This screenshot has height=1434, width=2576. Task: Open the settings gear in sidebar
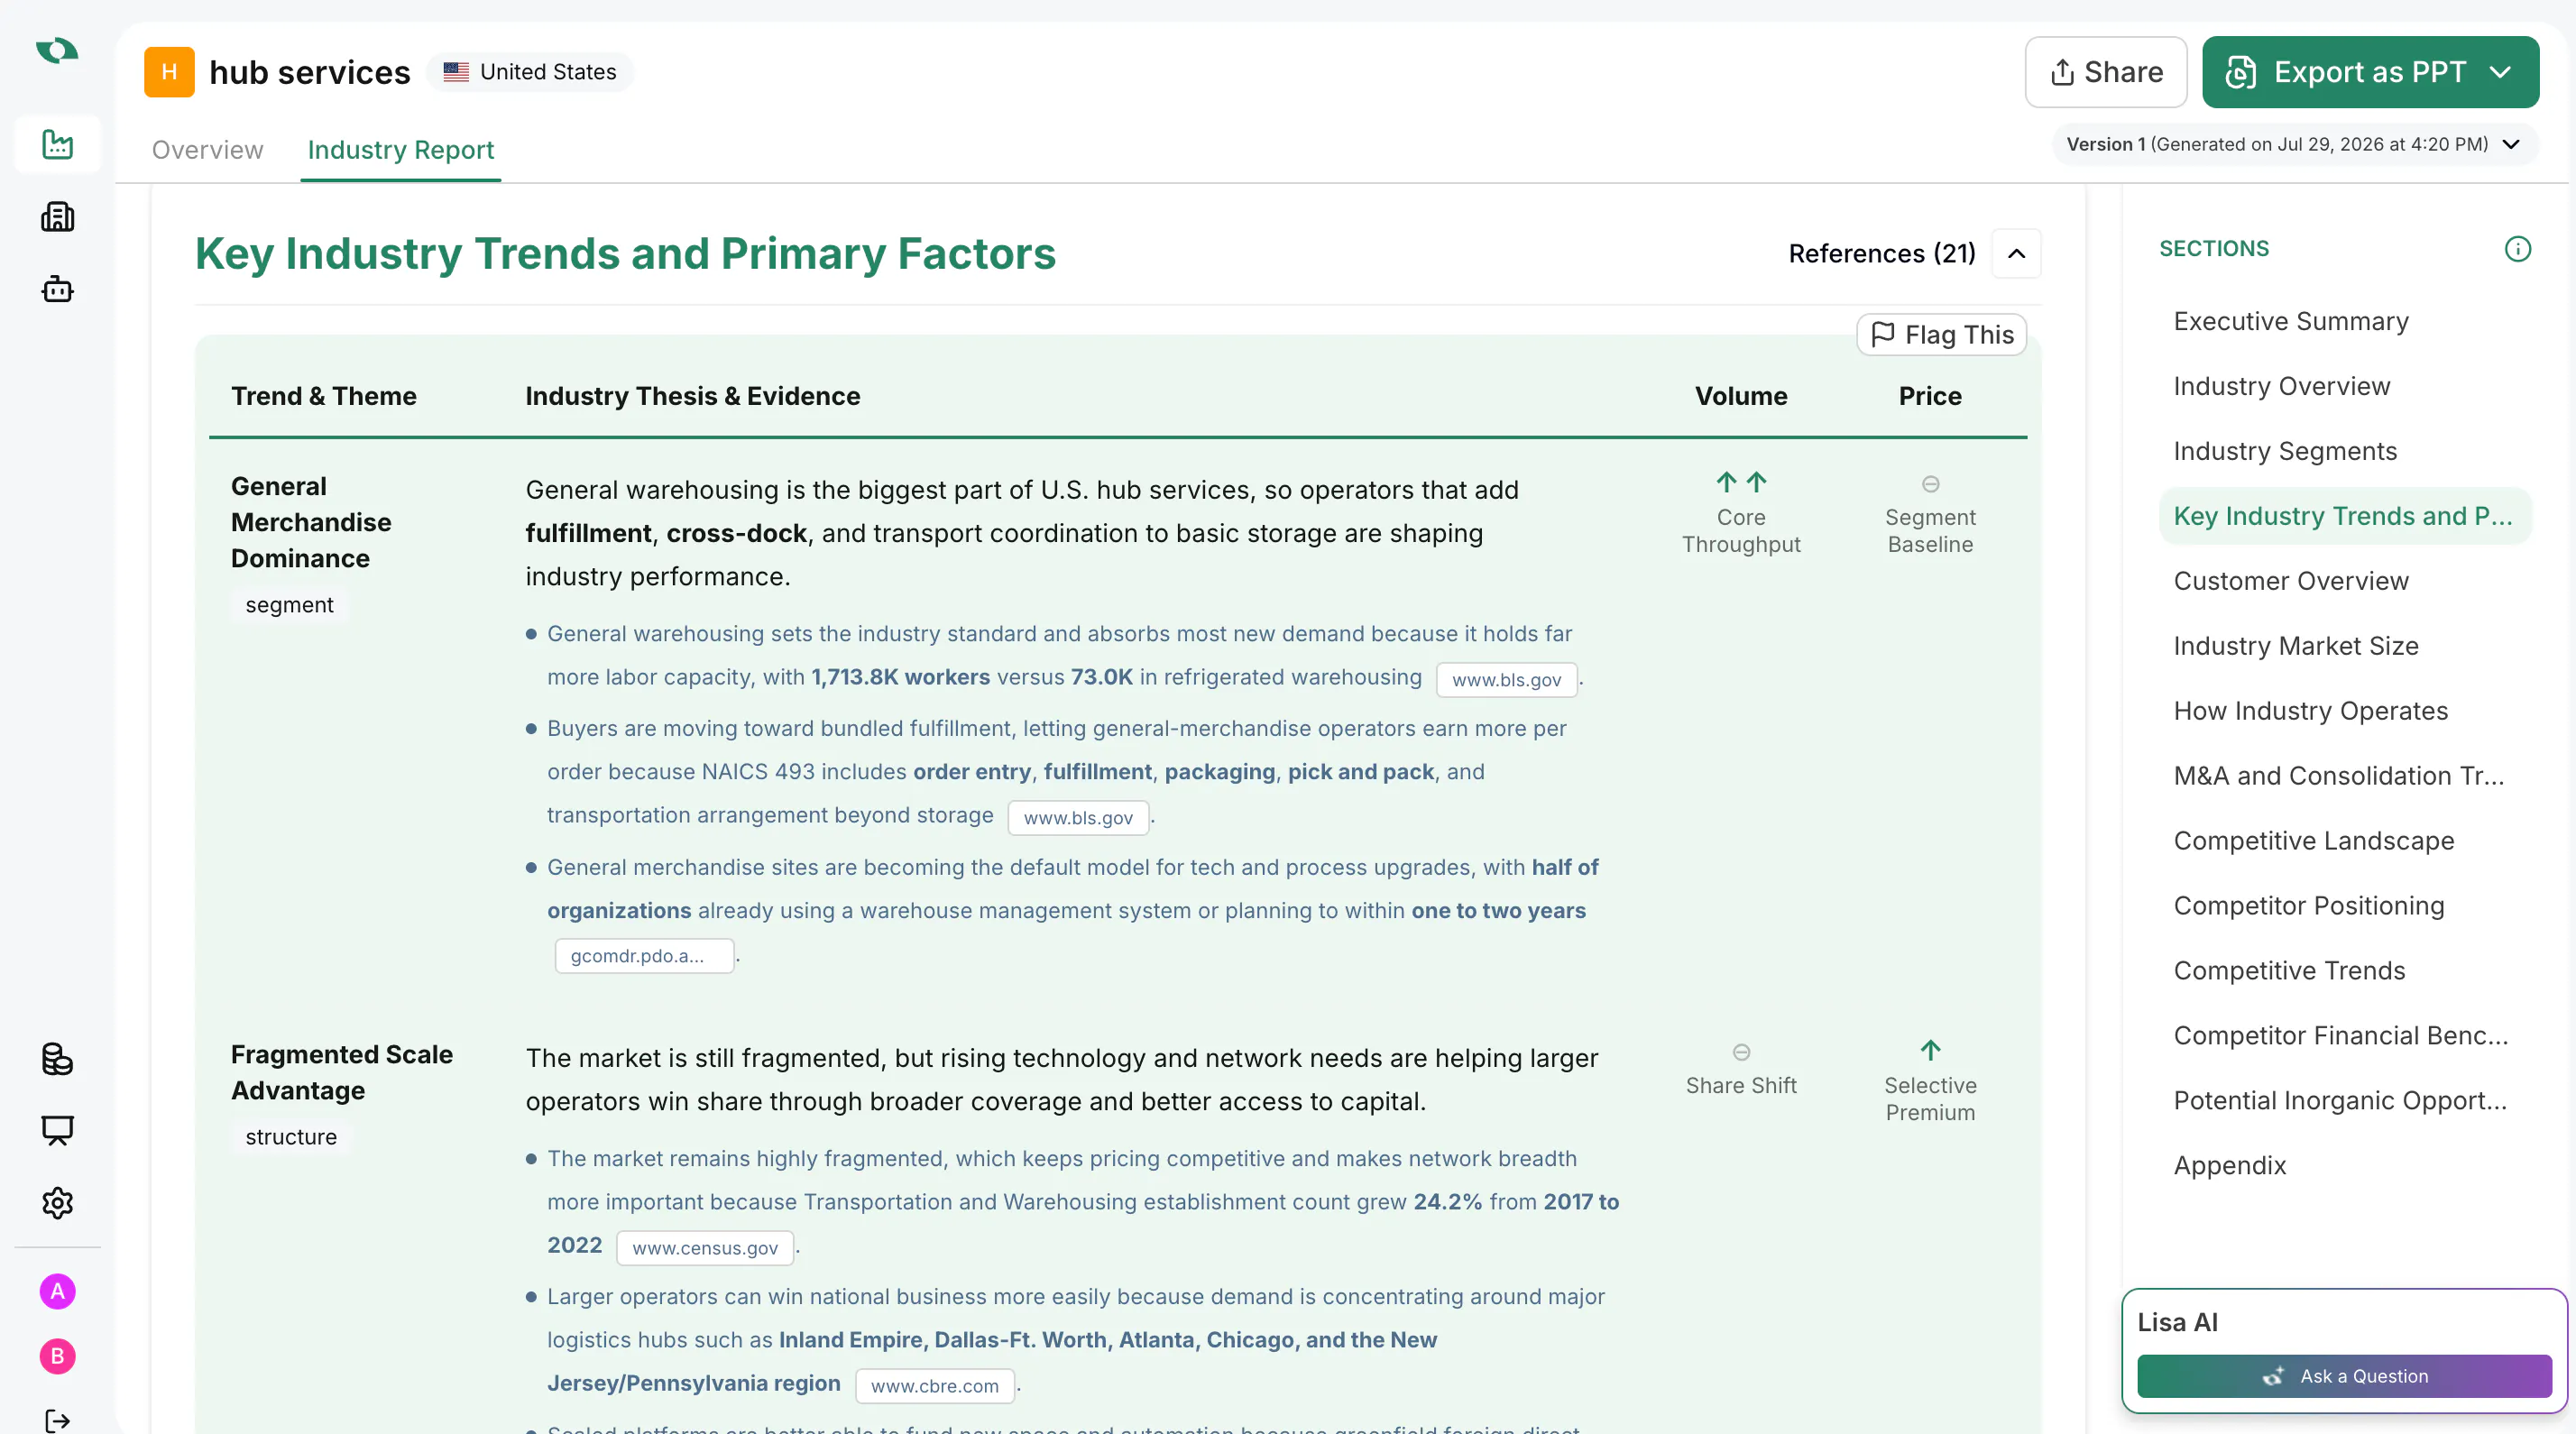[57, 1203]
